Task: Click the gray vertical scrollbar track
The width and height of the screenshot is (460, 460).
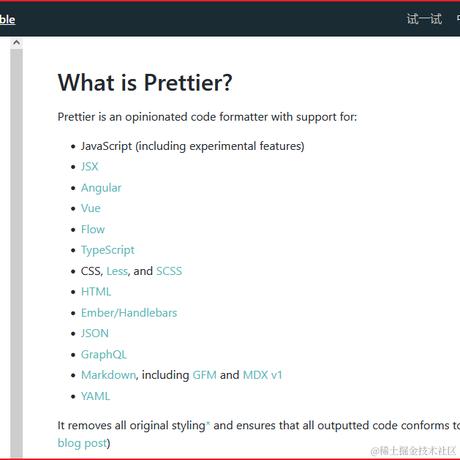Action: point(16,253)
